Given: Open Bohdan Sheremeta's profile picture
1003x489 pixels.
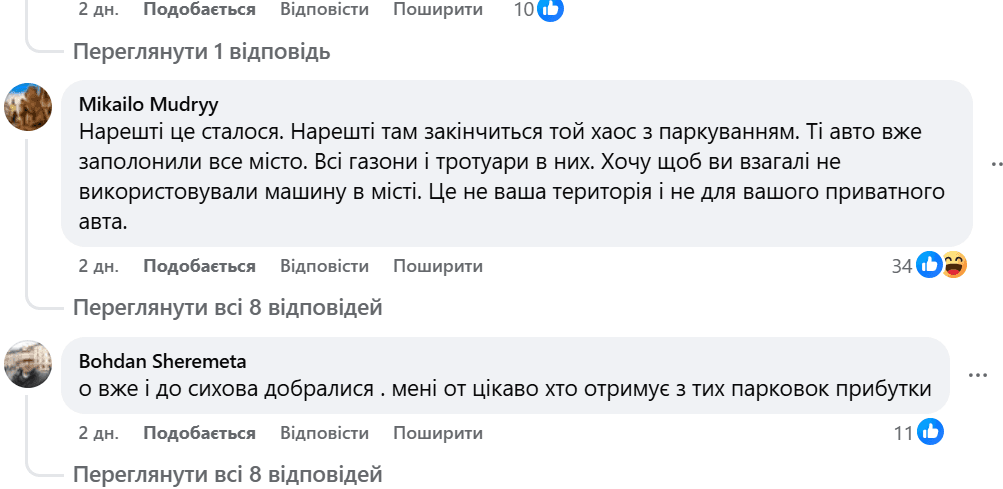Looking at the screenshot, I should pos(28,364).
